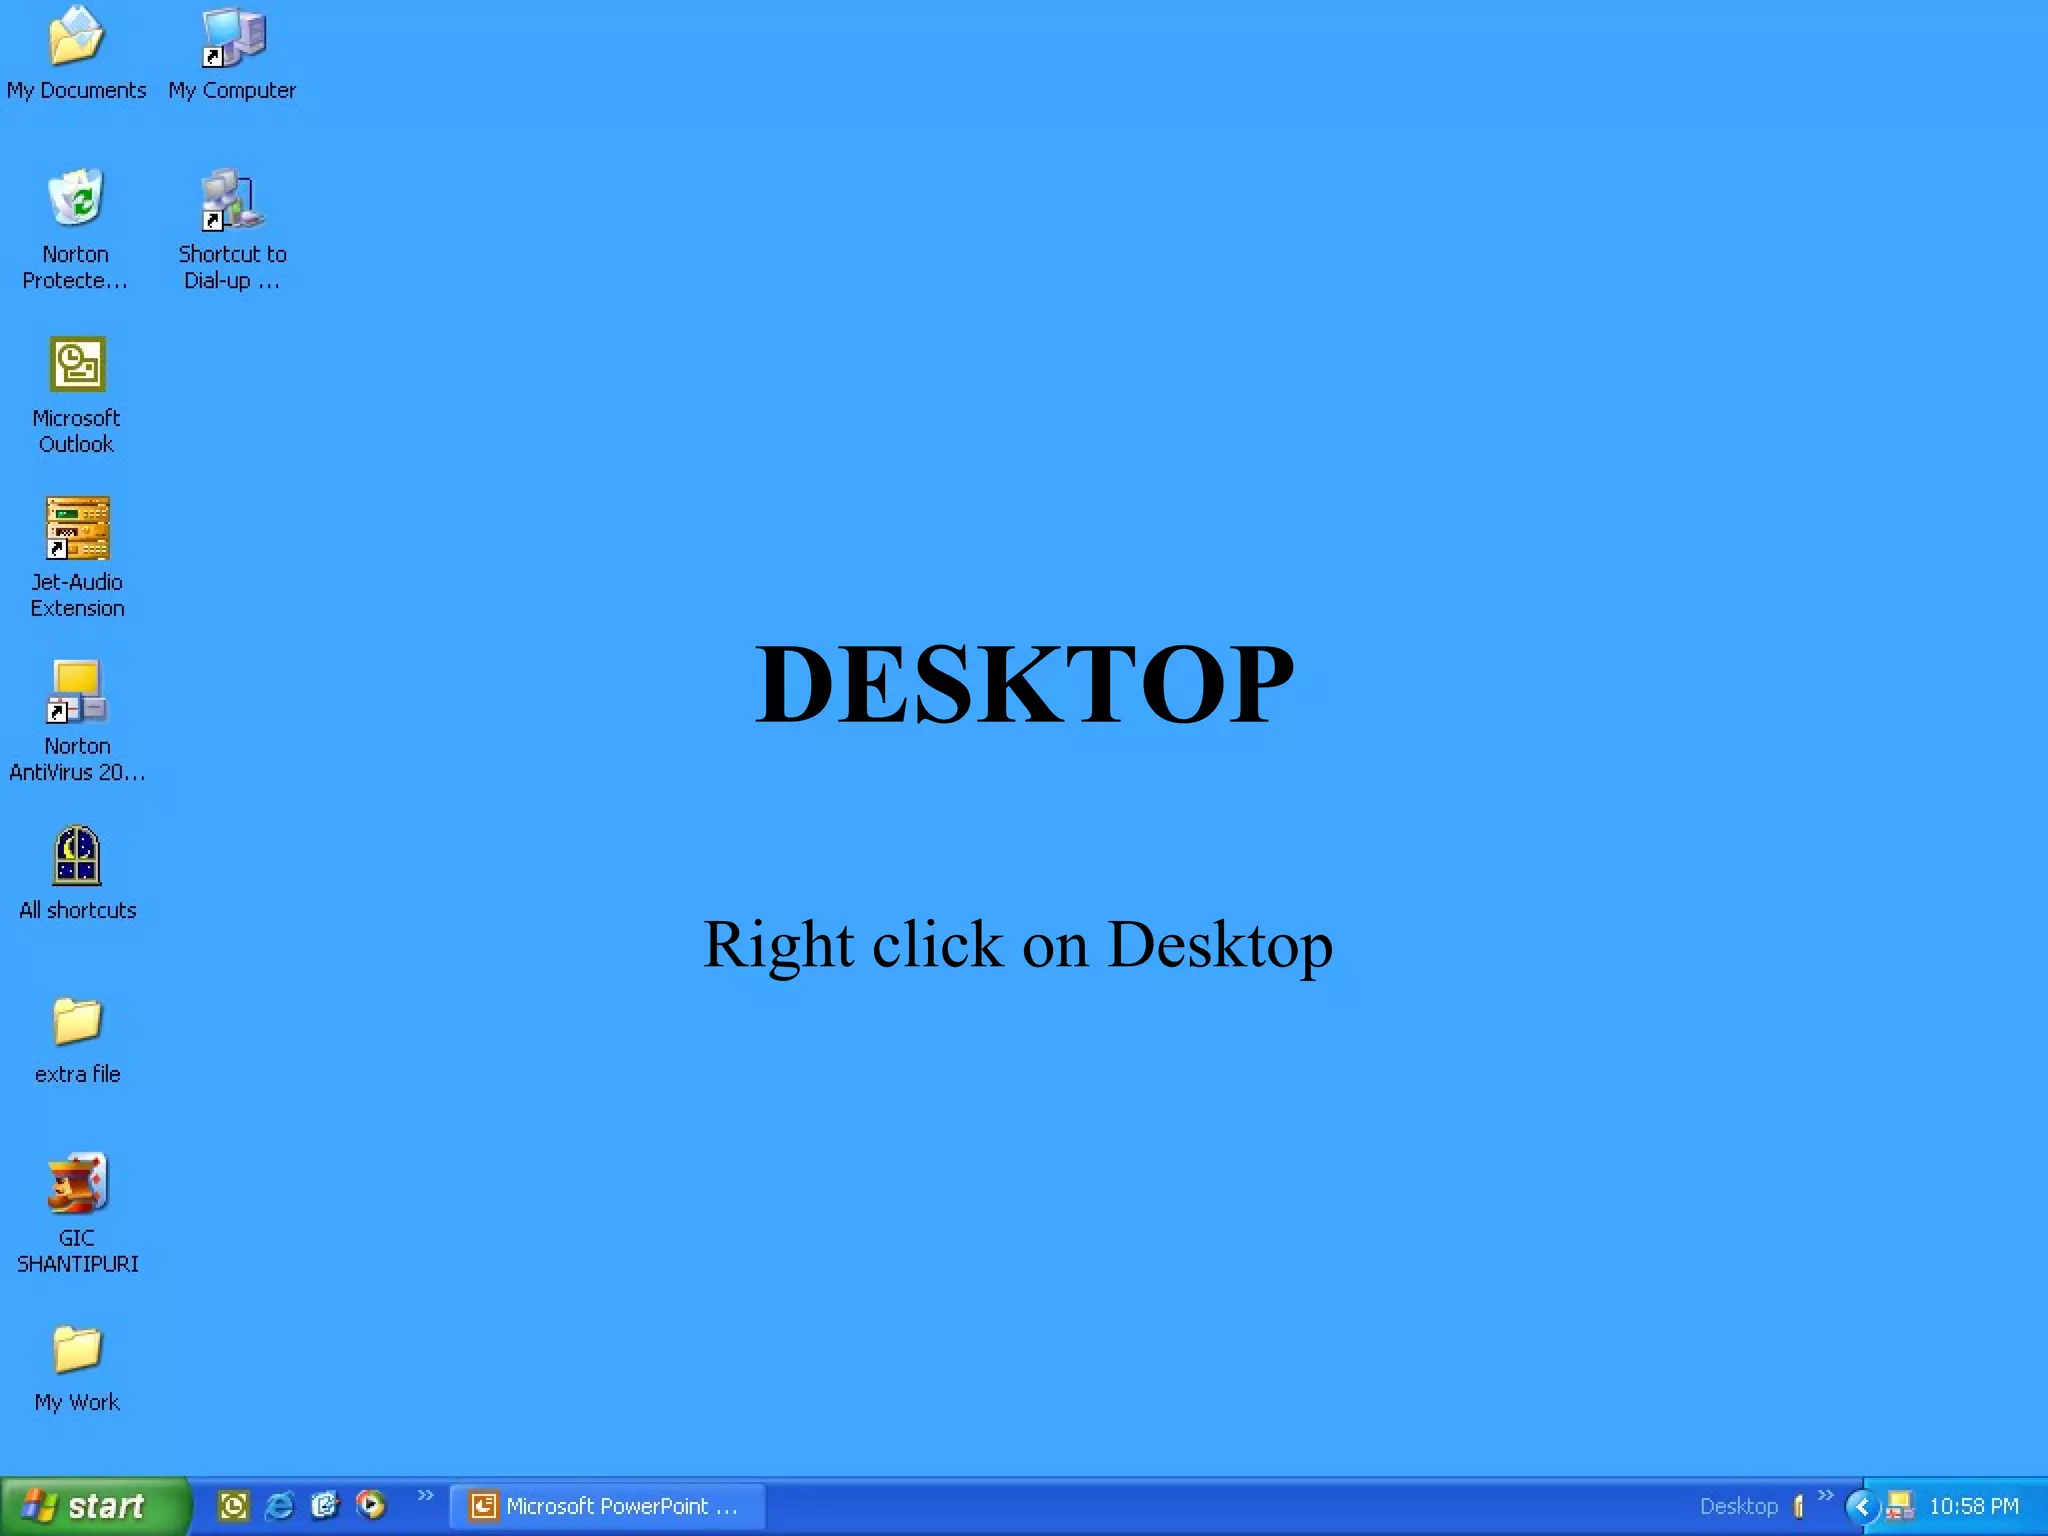
Task: Launch Internet Explorer from Quick Launch
Action: 279,1506
